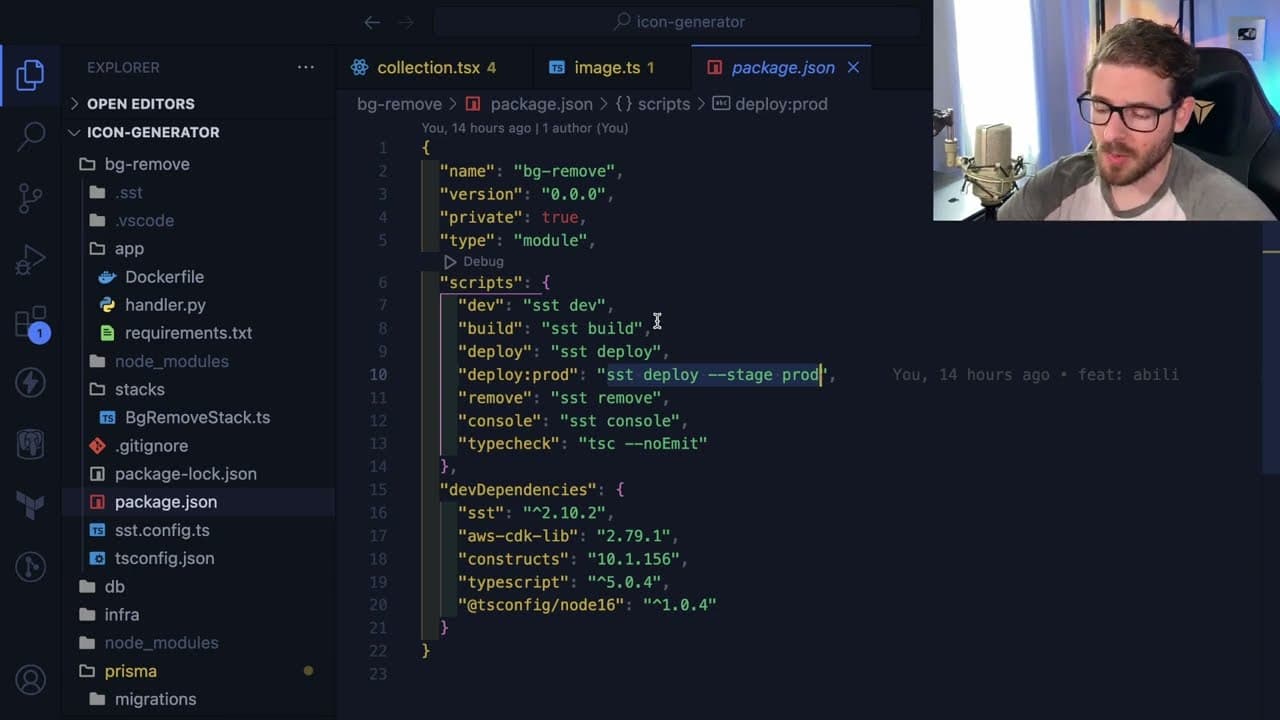Open the Terraform extension icon

[x=30, y=505]
